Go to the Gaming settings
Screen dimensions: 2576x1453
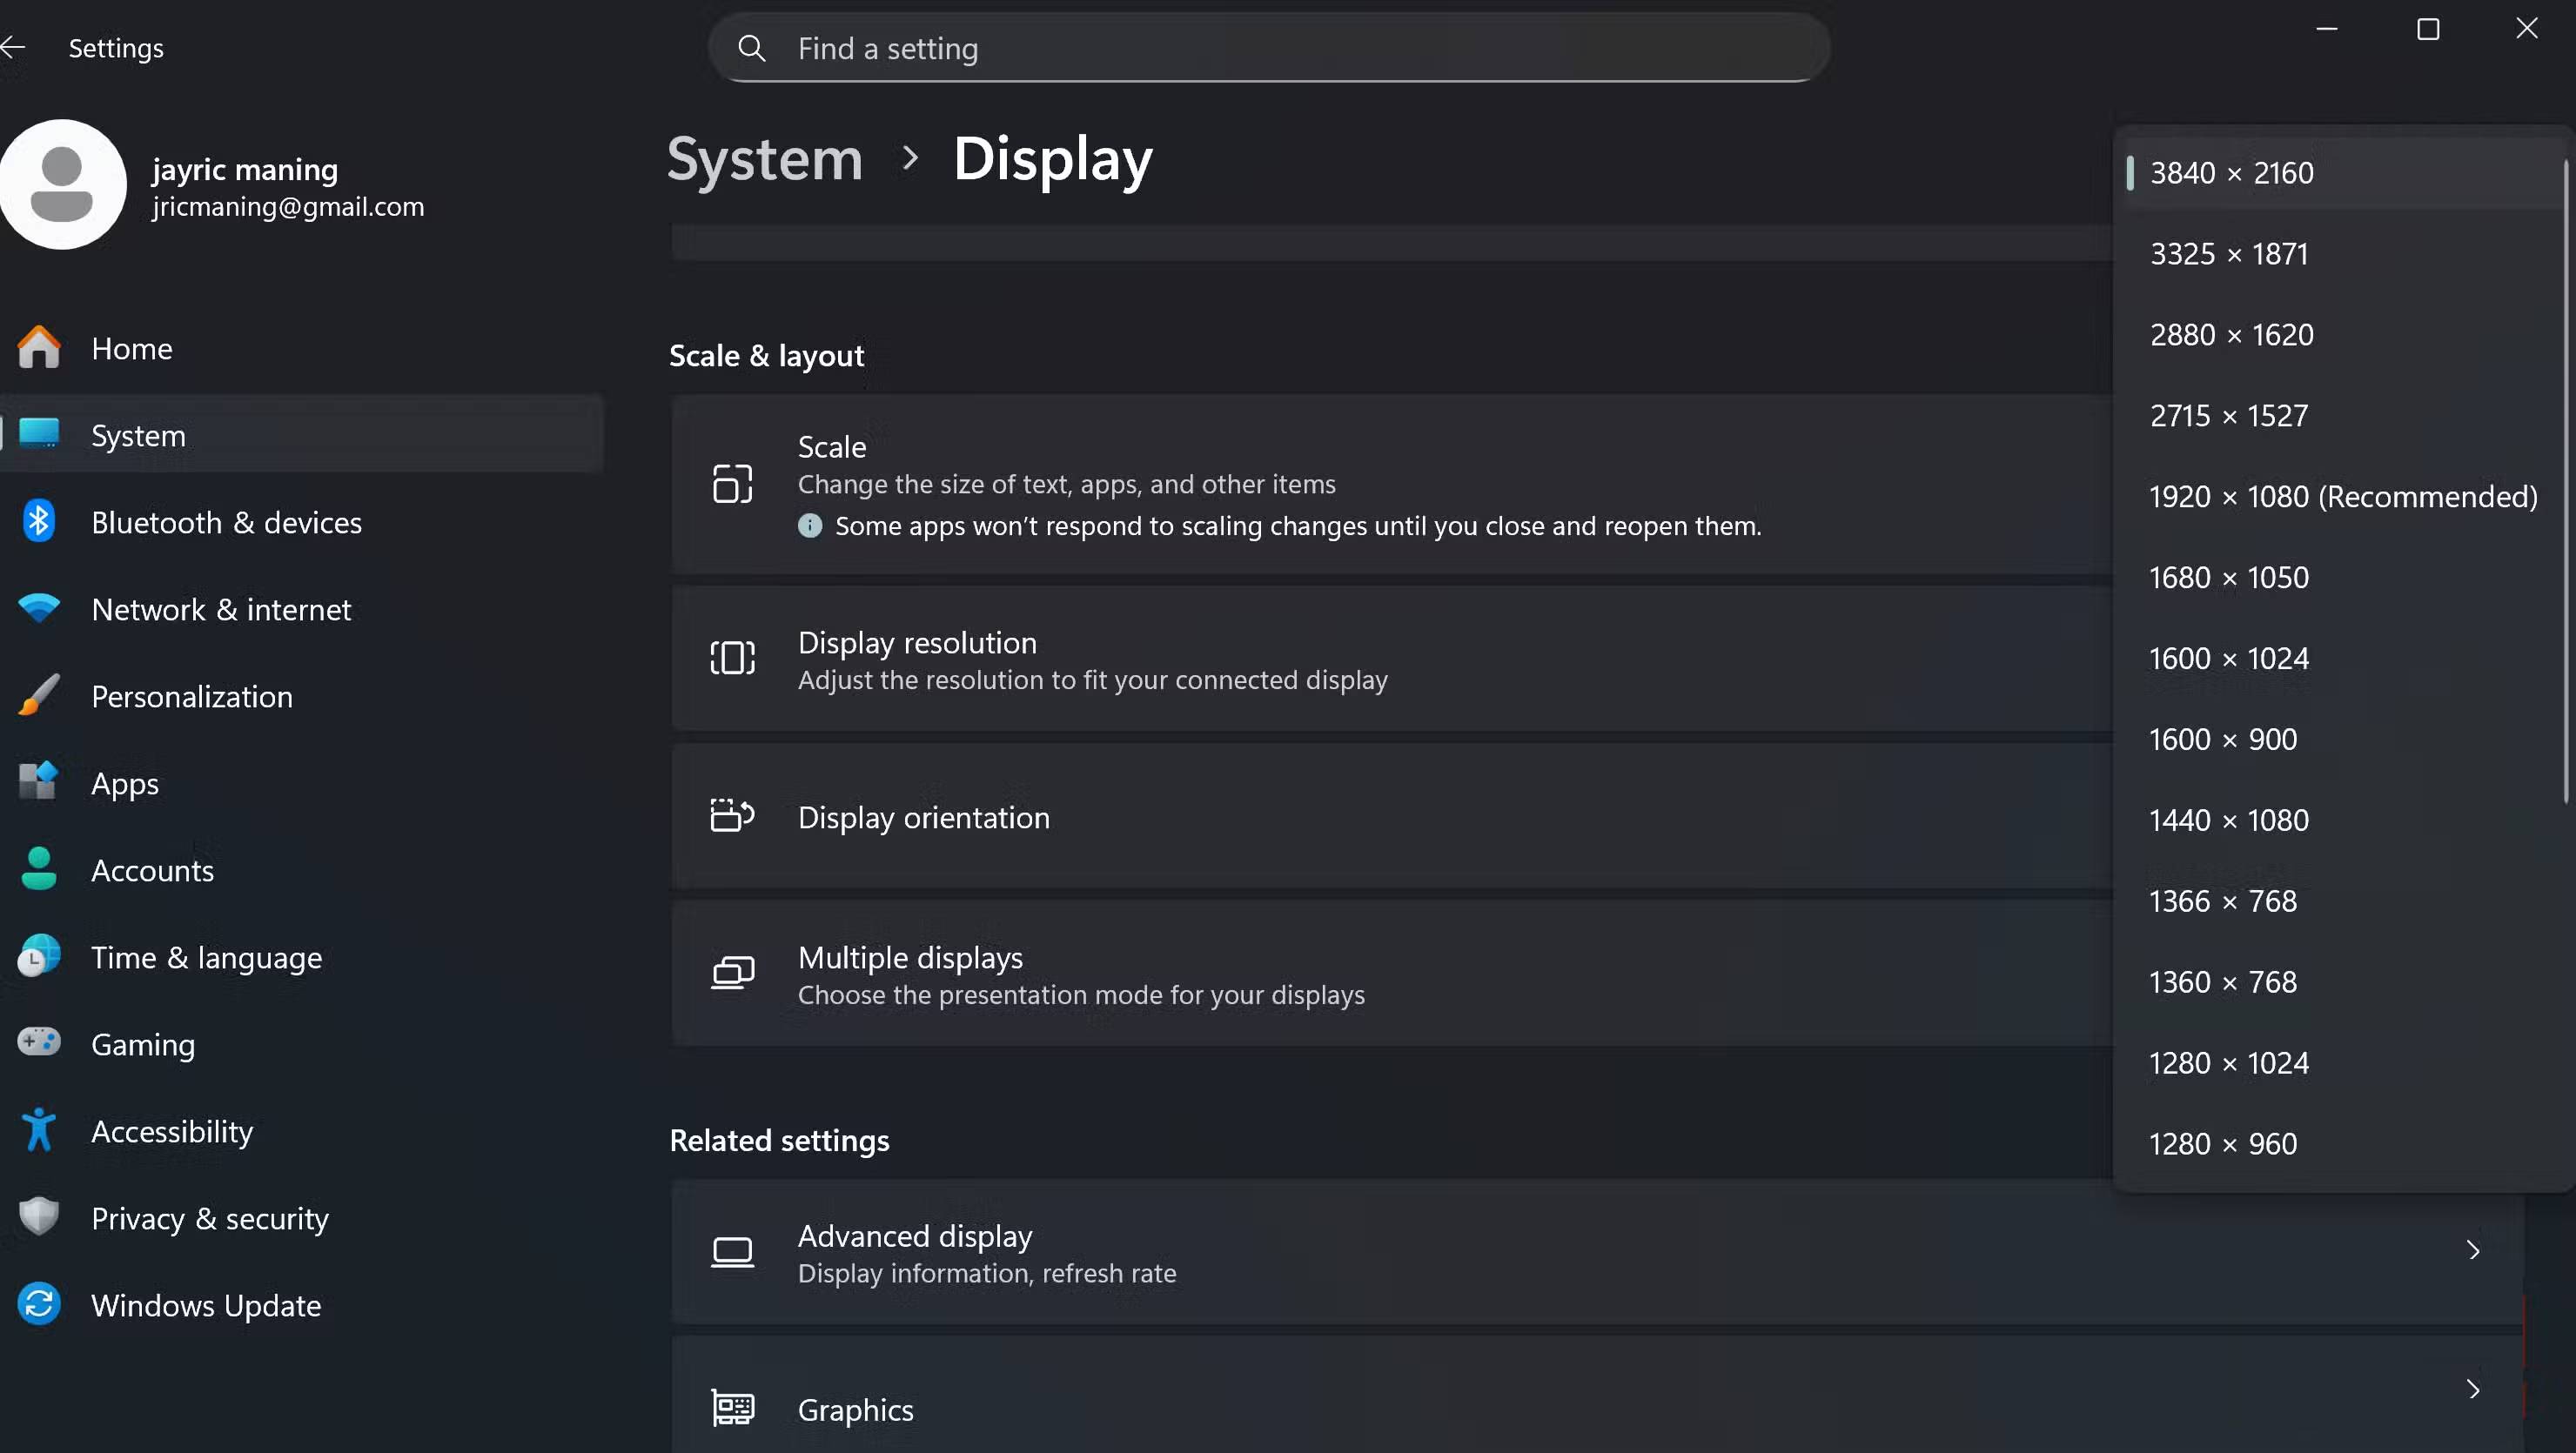pyautogui.click(x=143, y=1044)
